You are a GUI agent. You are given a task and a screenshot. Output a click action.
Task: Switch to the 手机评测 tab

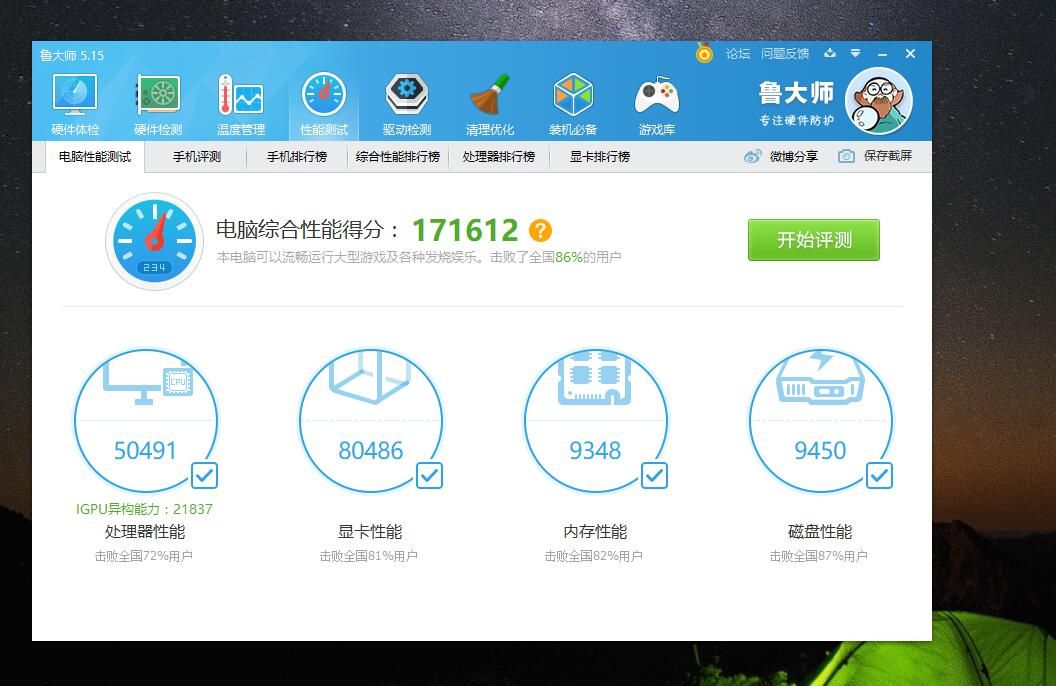pyautogui.click(x=196, y=157)
